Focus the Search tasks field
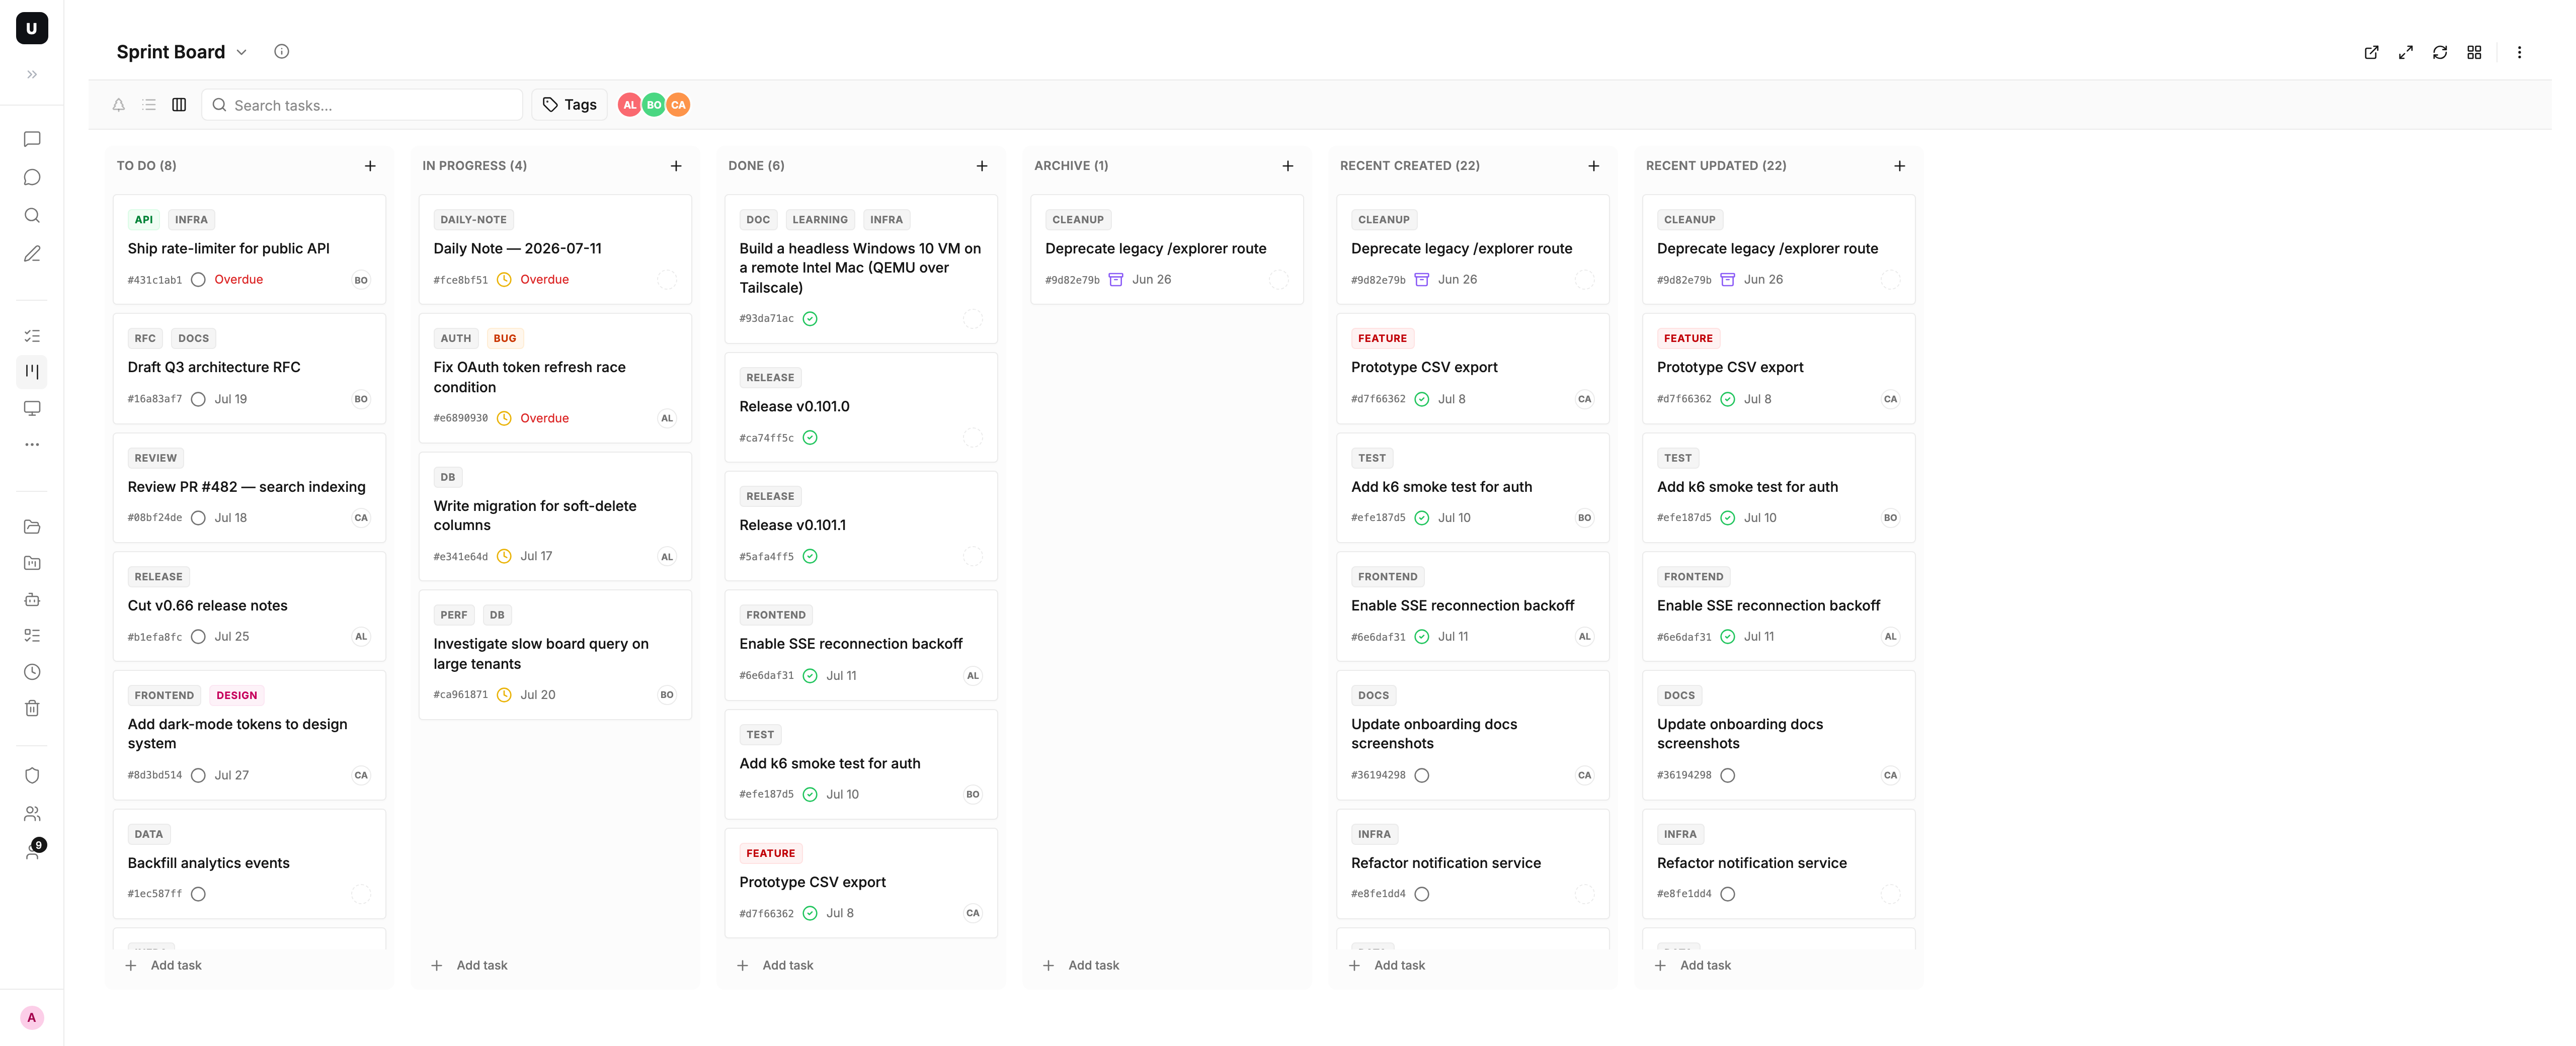Screen dimensions: 2576x1046 pos(362,105)
